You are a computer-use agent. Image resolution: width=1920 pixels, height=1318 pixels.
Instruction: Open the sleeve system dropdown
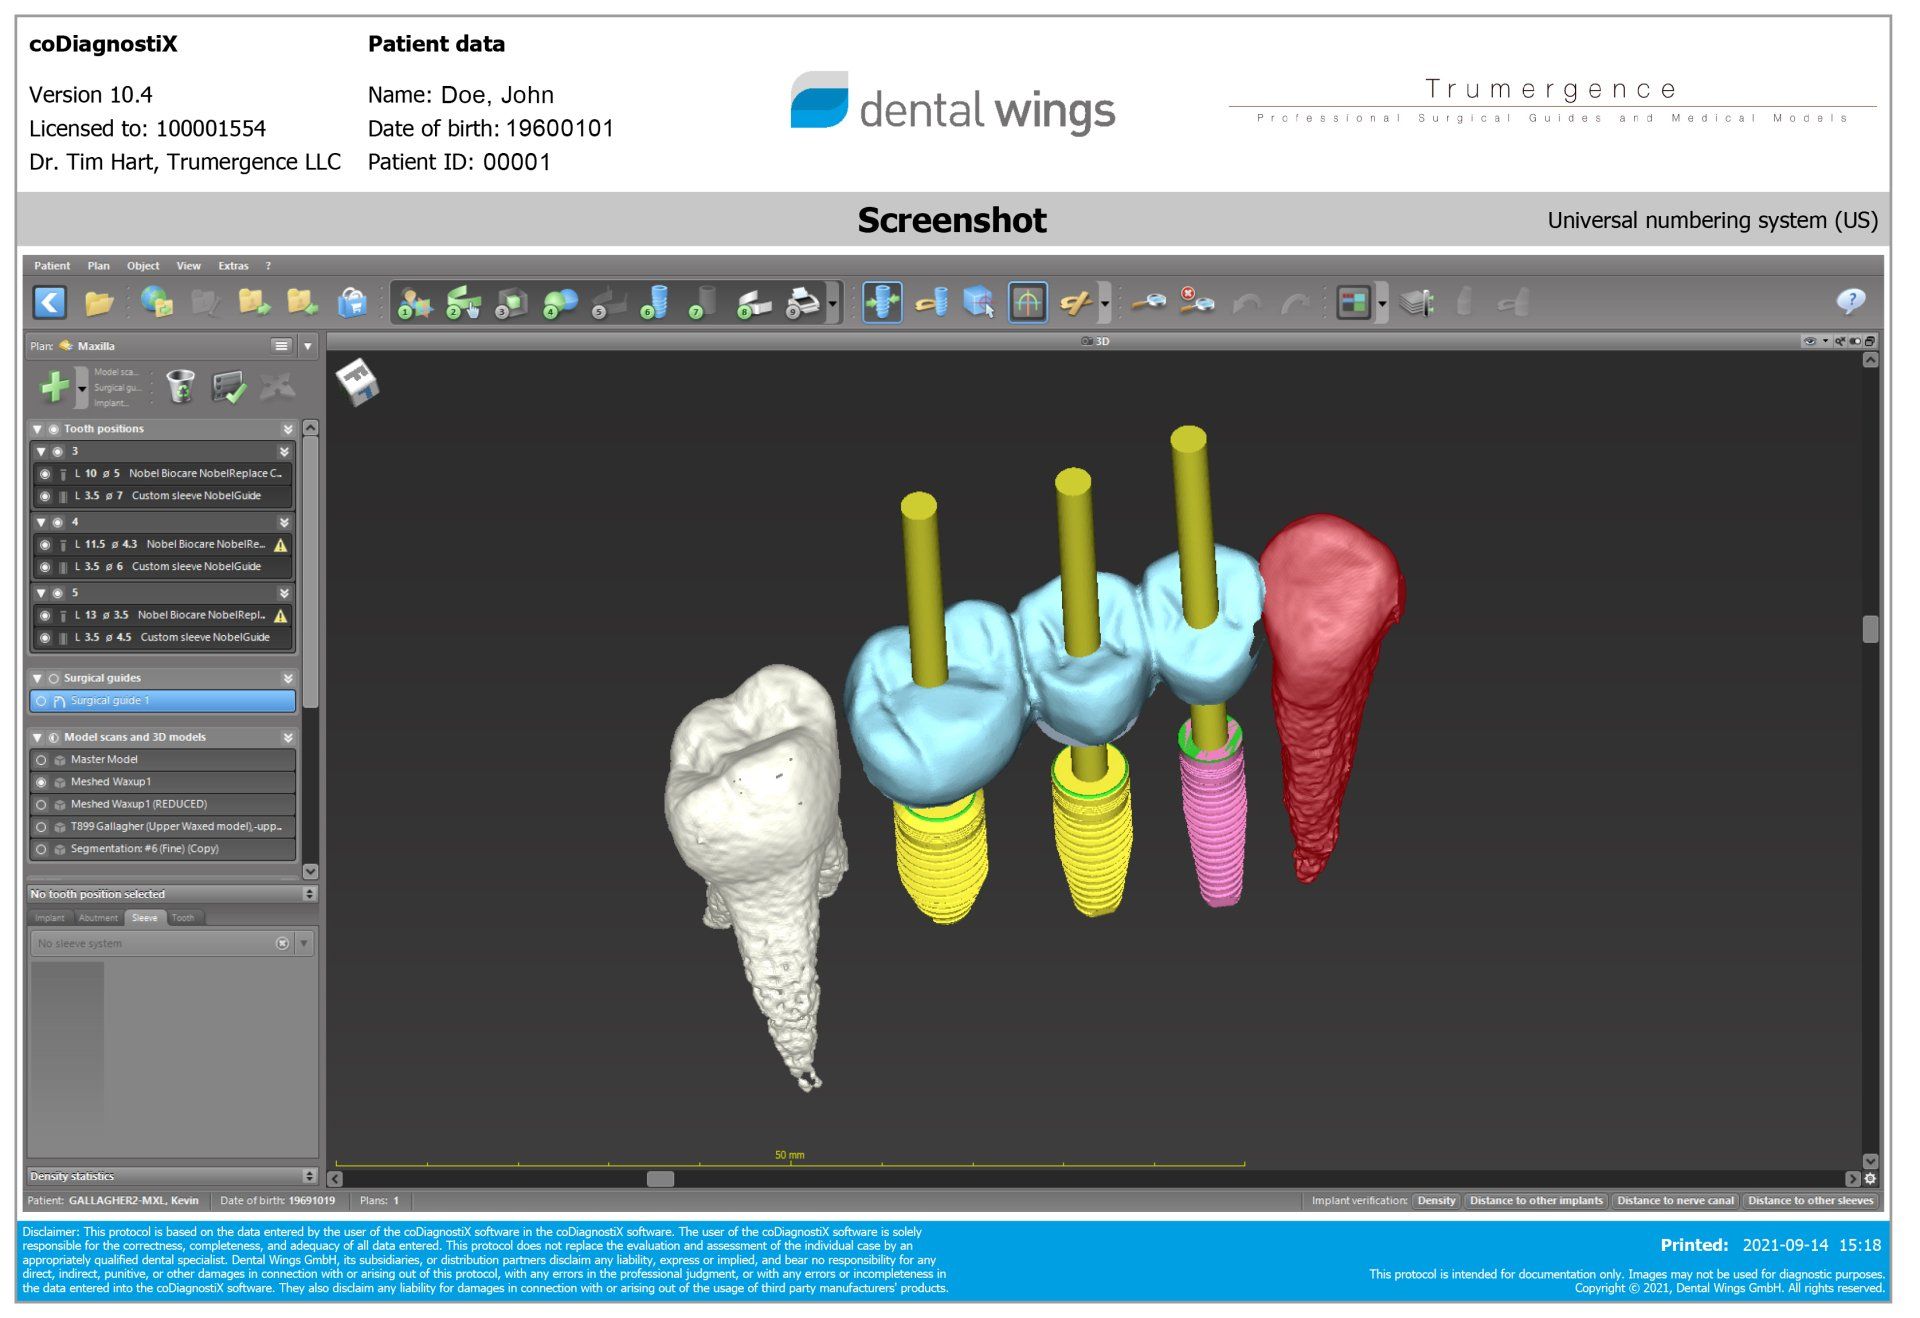304,944
